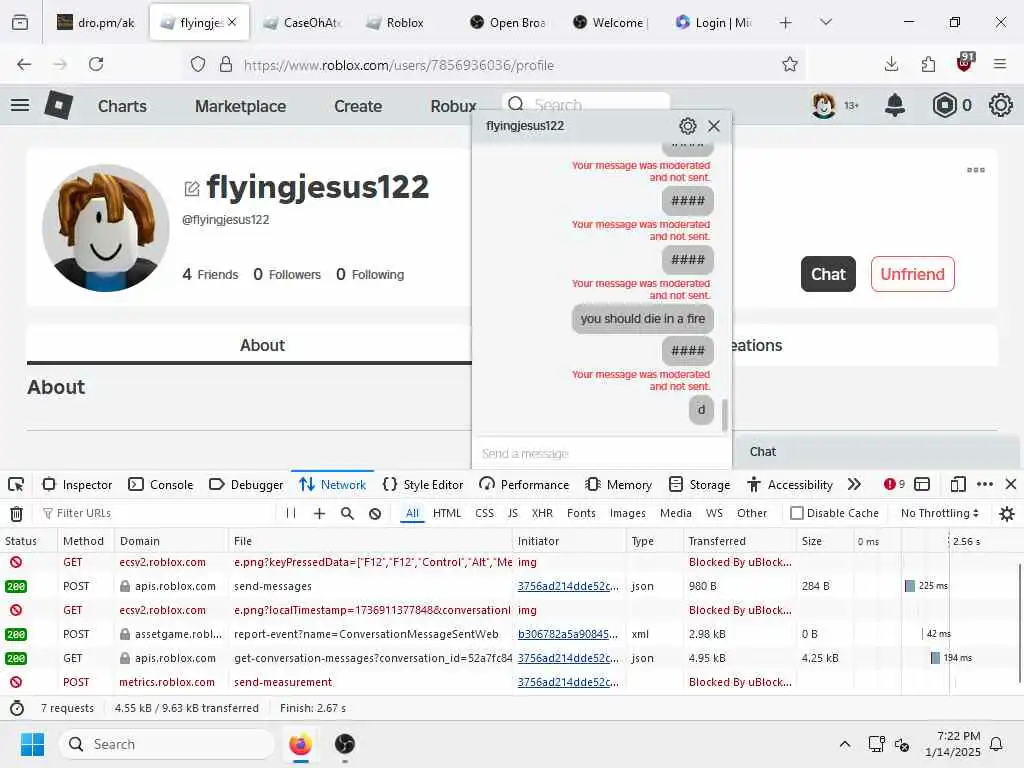Open Firefox application menu

1000,64
